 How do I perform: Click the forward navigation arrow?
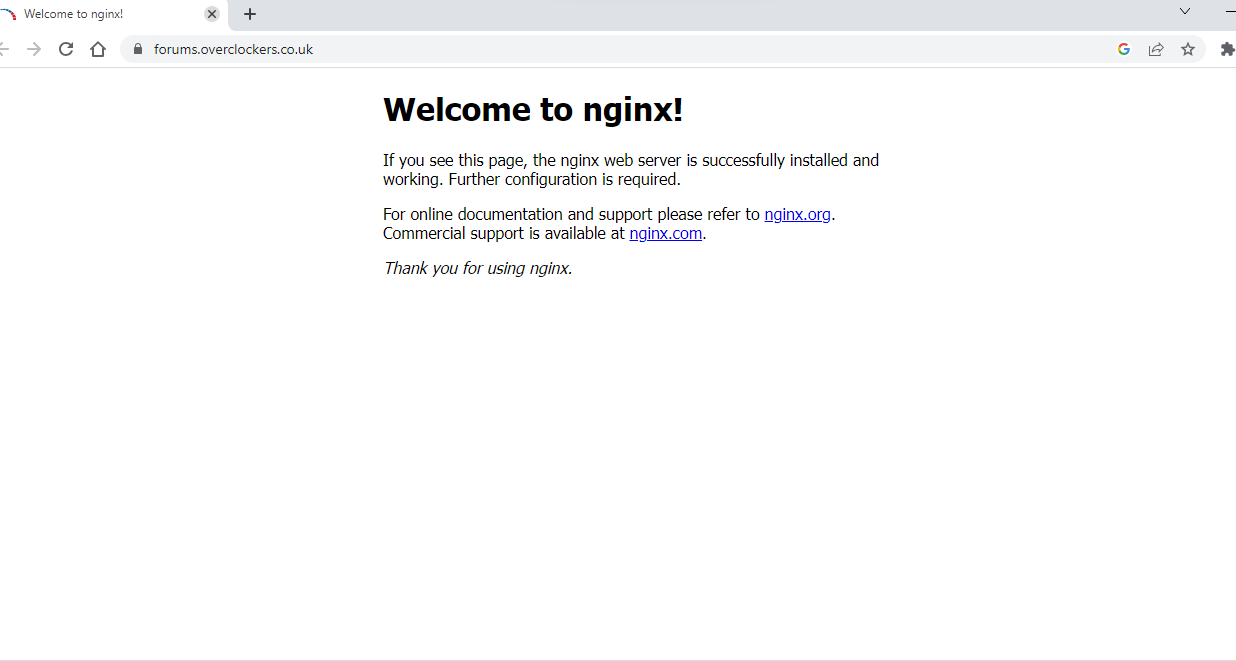click(x=34, y=49)
